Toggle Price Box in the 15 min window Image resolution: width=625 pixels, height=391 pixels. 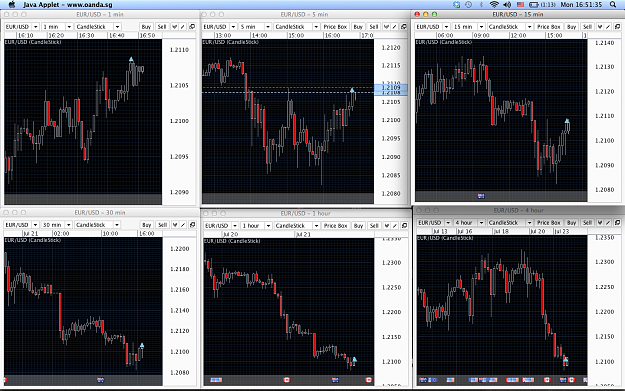tap(548, 27)
